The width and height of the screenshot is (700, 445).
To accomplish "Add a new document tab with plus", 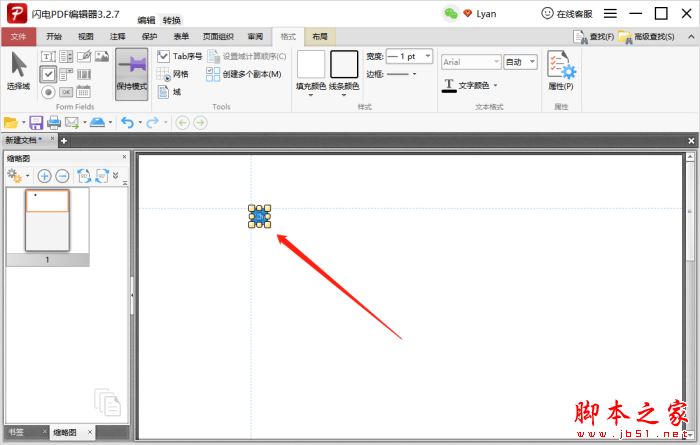I will click(x=64, y=141).
